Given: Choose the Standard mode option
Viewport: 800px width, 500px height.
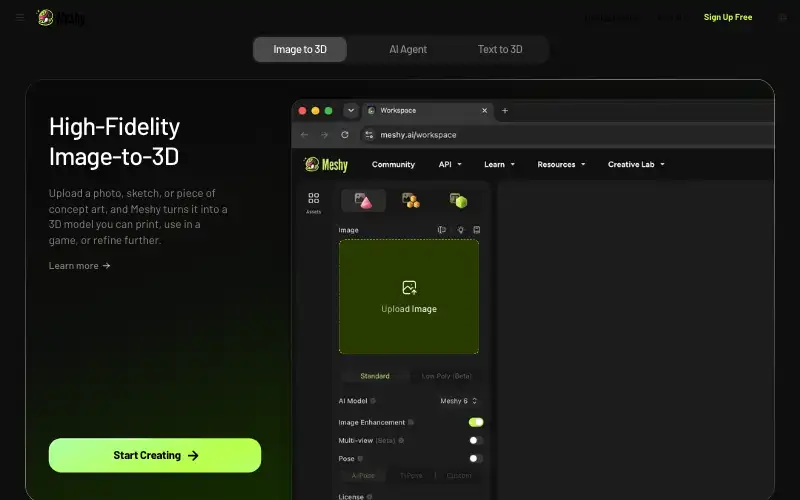Looking at the screenshot, I should (375, 376).
